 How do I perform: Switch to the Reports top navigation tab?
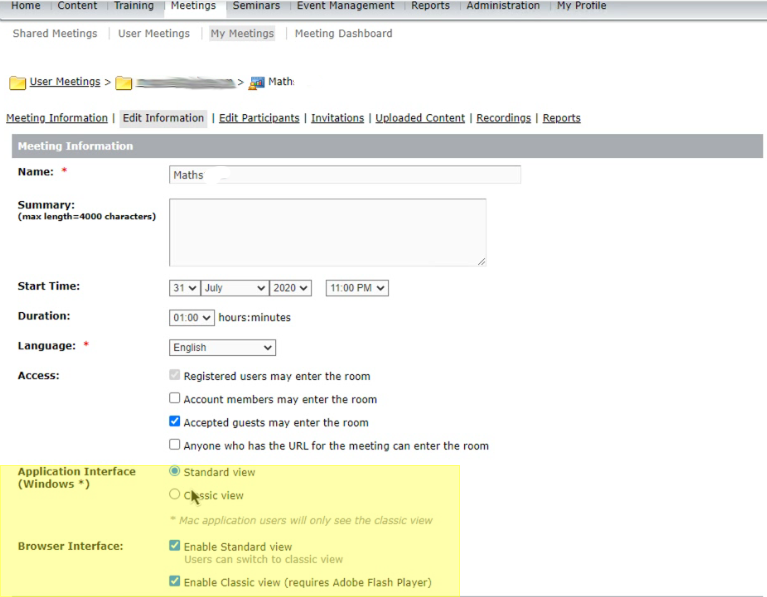coord(430,6)
